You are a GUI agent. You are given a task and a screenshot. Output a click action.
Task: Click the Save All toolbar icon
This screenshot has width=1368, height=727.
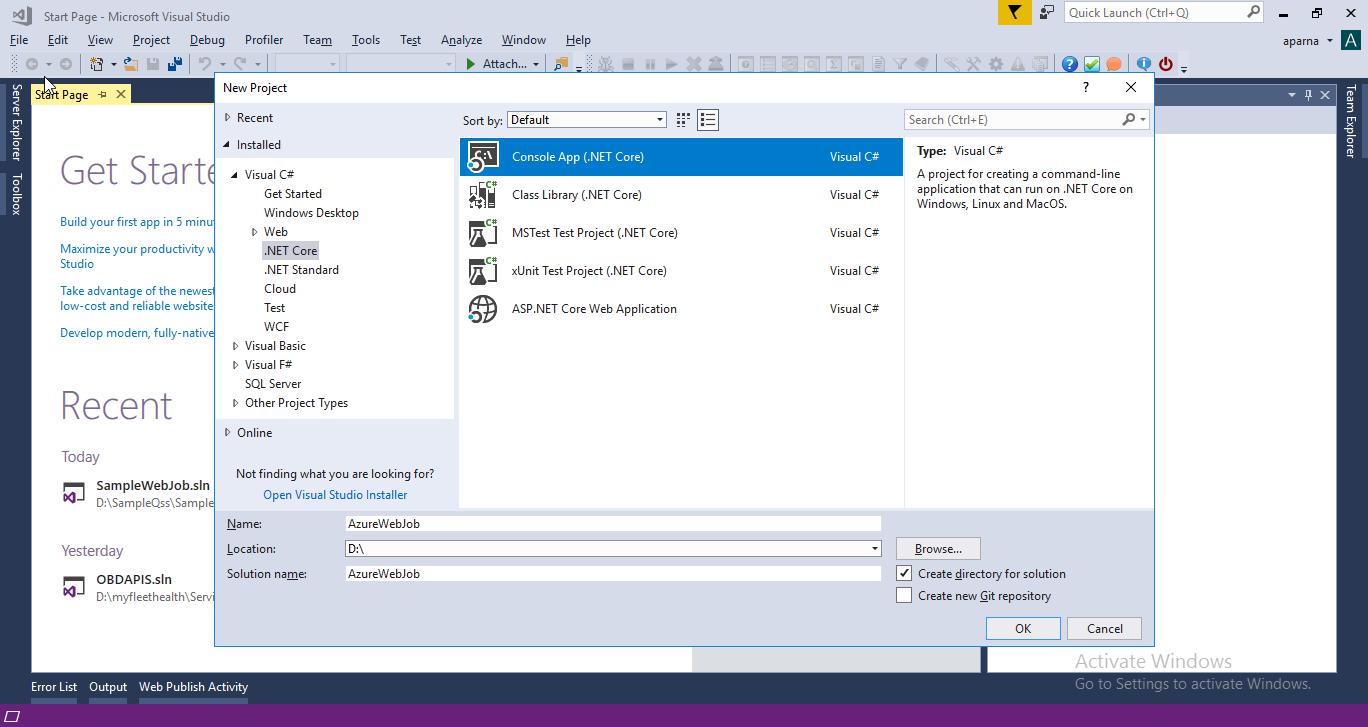tap(175, 64)
